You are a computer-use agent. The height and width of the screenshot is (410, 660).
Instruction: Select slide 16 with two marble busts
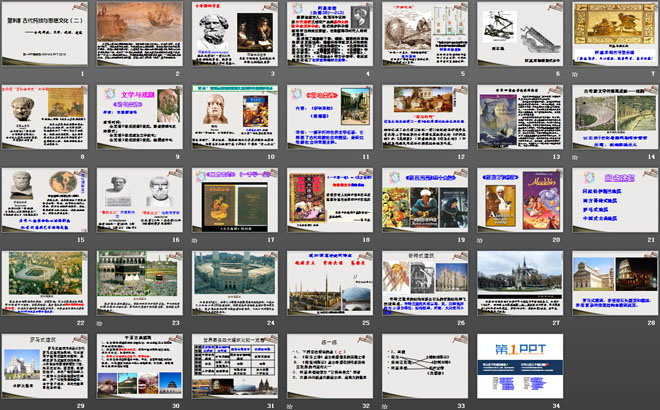click(140, 200)
